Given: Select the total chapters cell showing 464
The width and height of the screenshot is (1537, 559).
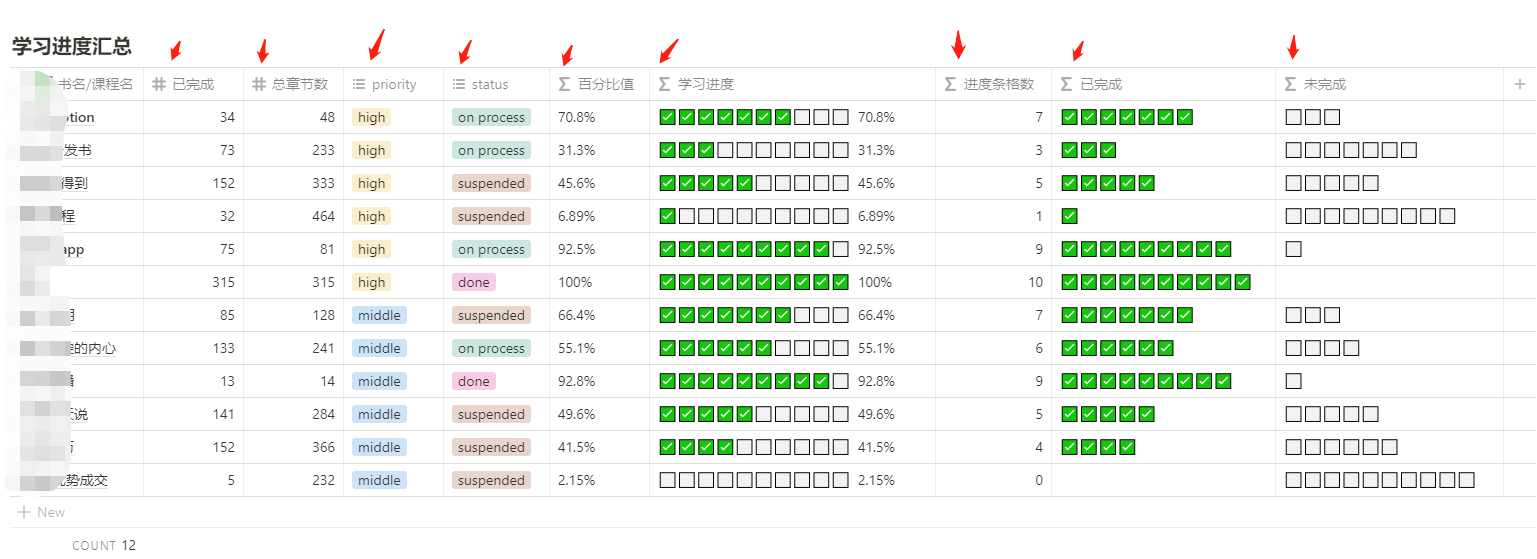Looking at the screenshot, I should [x=293, y=216].
